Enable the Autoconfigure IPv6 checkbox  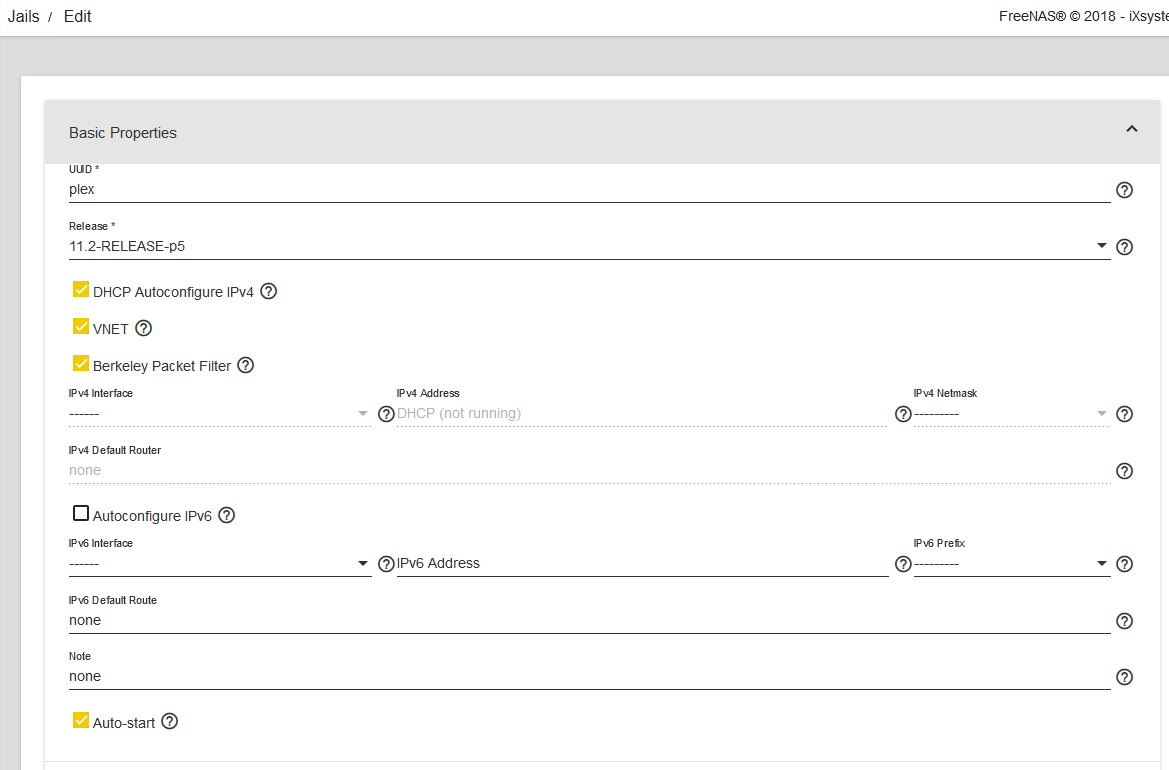tap(81, 514)
